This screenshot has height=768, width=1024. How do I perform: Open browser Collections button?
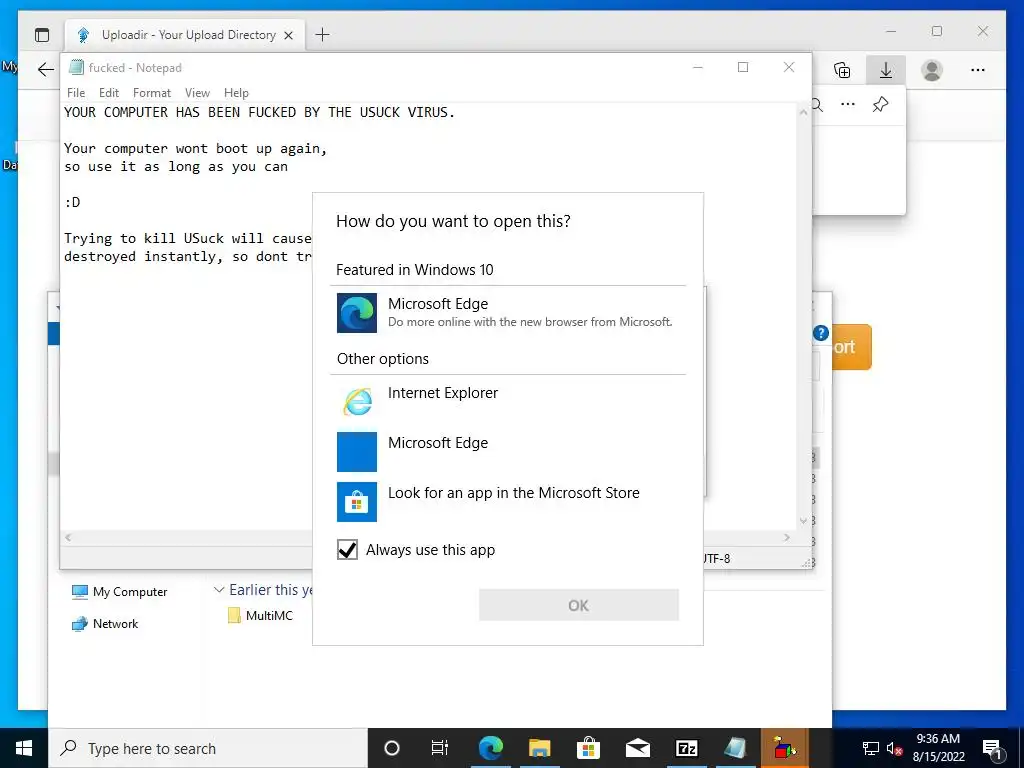point(842,70)
